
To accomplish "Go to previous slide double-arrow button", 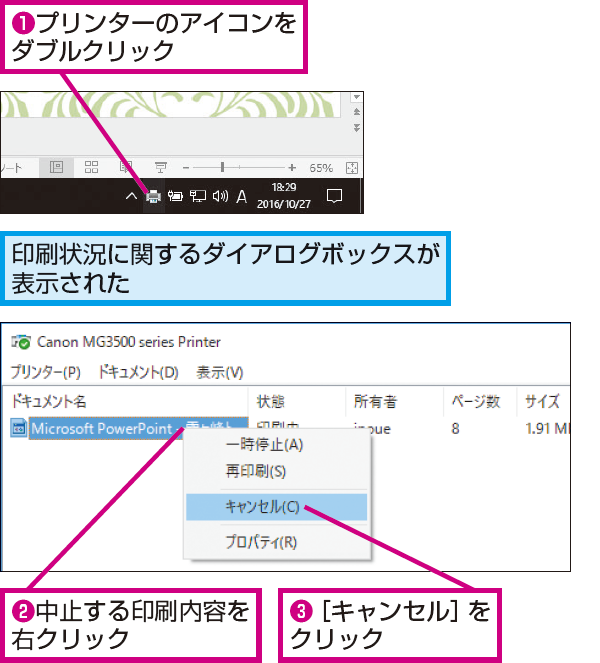I will point(357,112).
